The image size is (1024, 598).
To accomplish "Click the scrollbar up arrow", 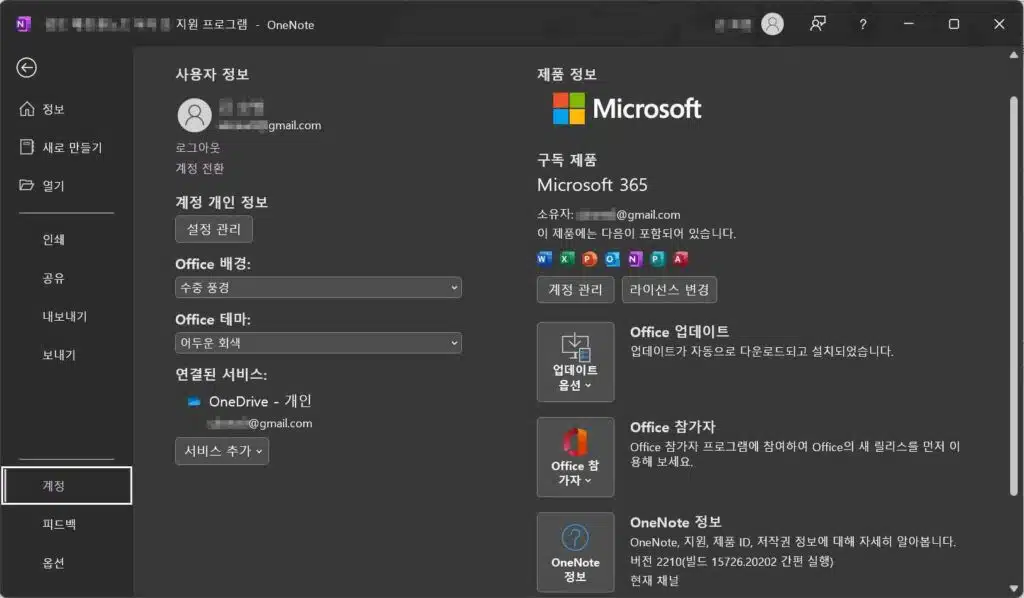I will pyautogui.click(x=1014, y=55).
